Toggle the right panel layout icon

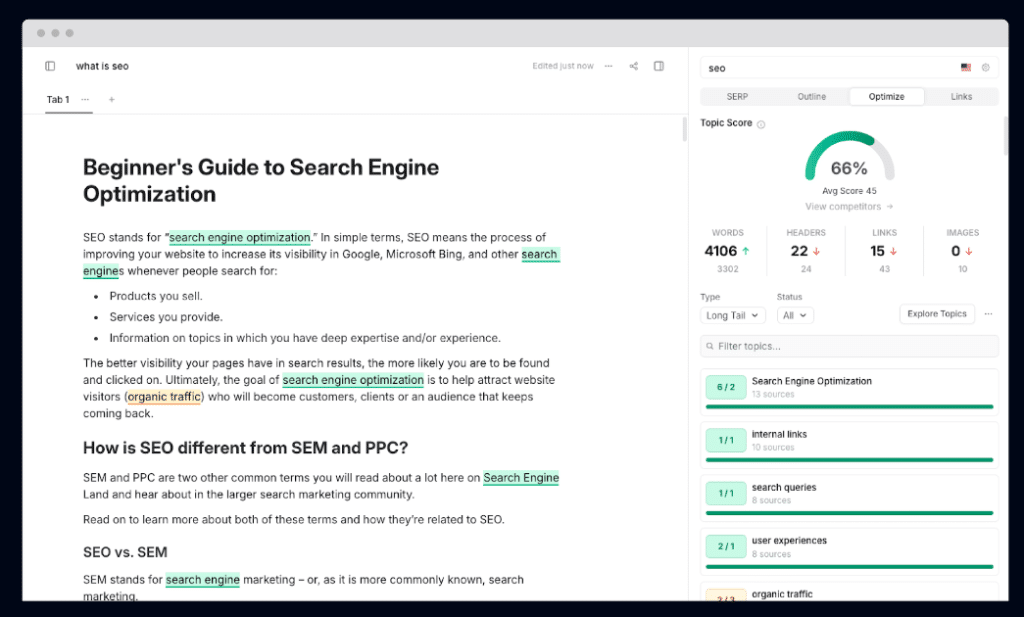pos(659,66)
